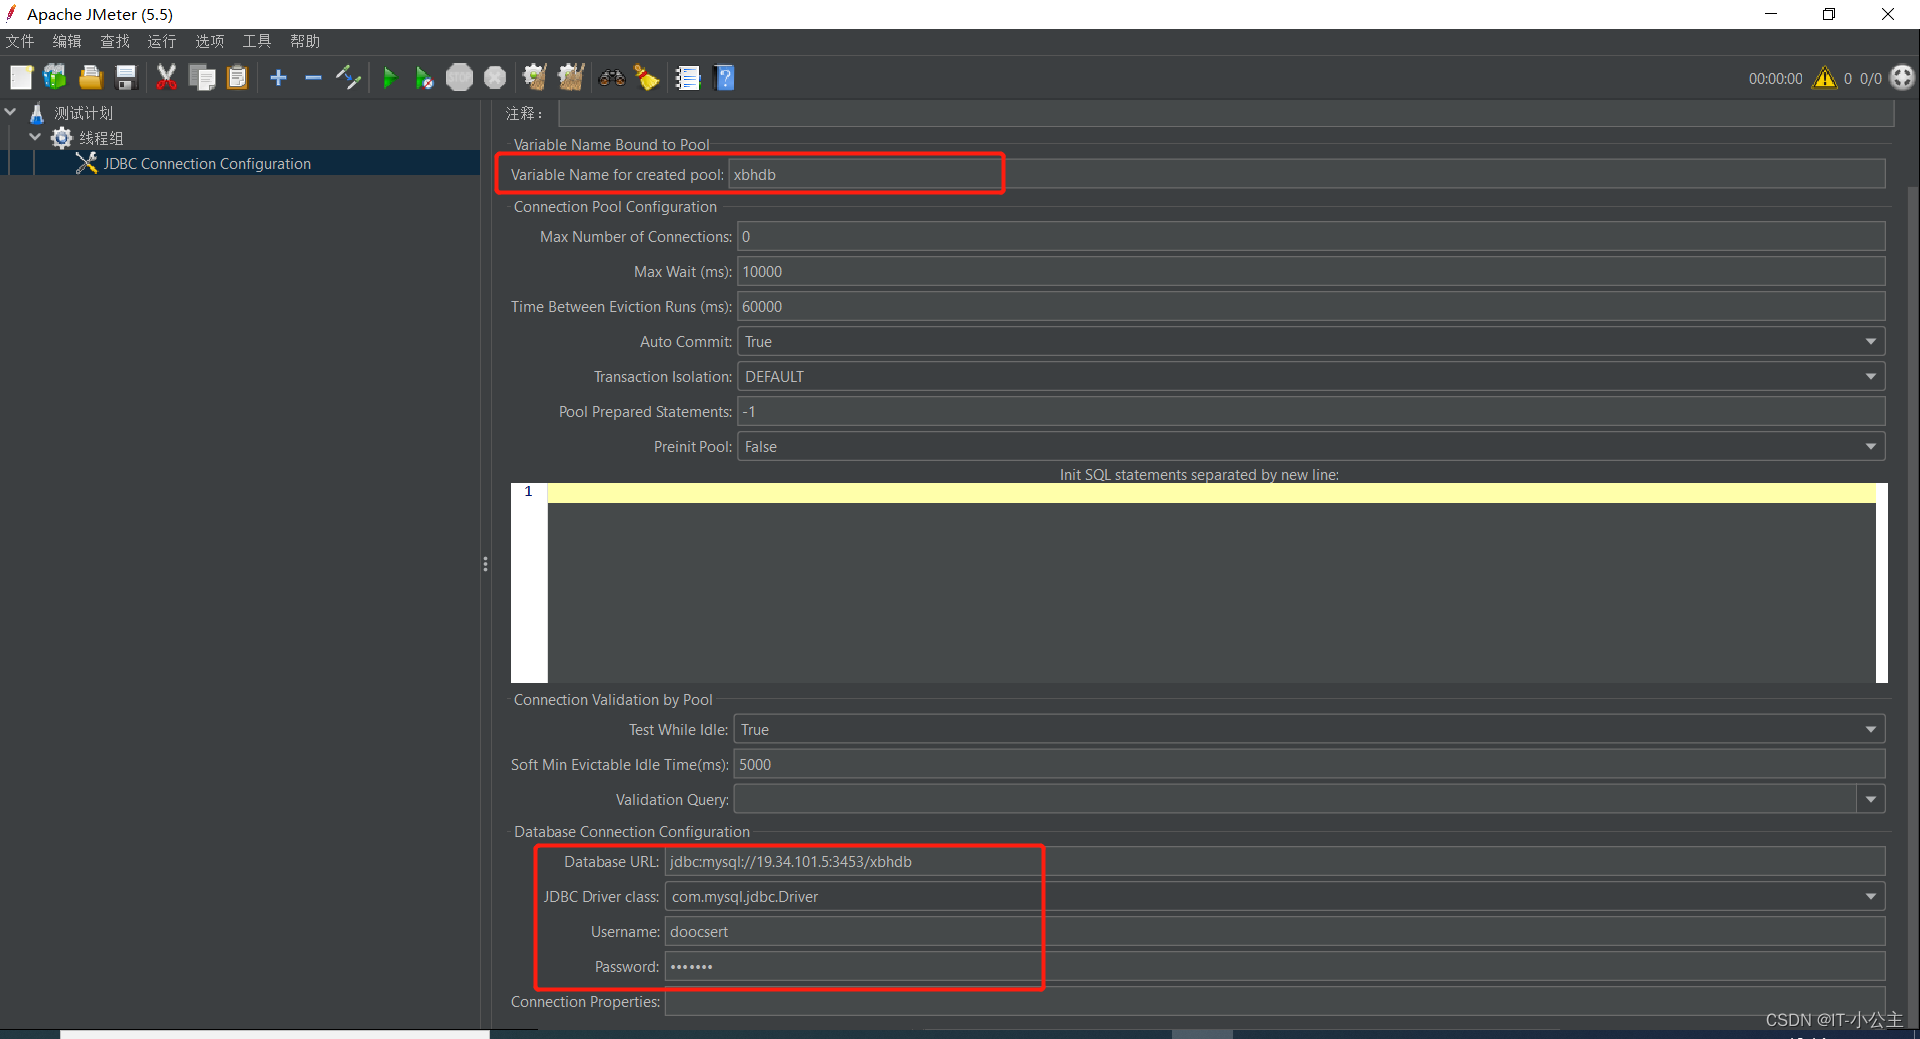Click the remote engines status icon
Image resolution: width=1920 pixels, height=1039 pixels.
tap(1902, 77)
